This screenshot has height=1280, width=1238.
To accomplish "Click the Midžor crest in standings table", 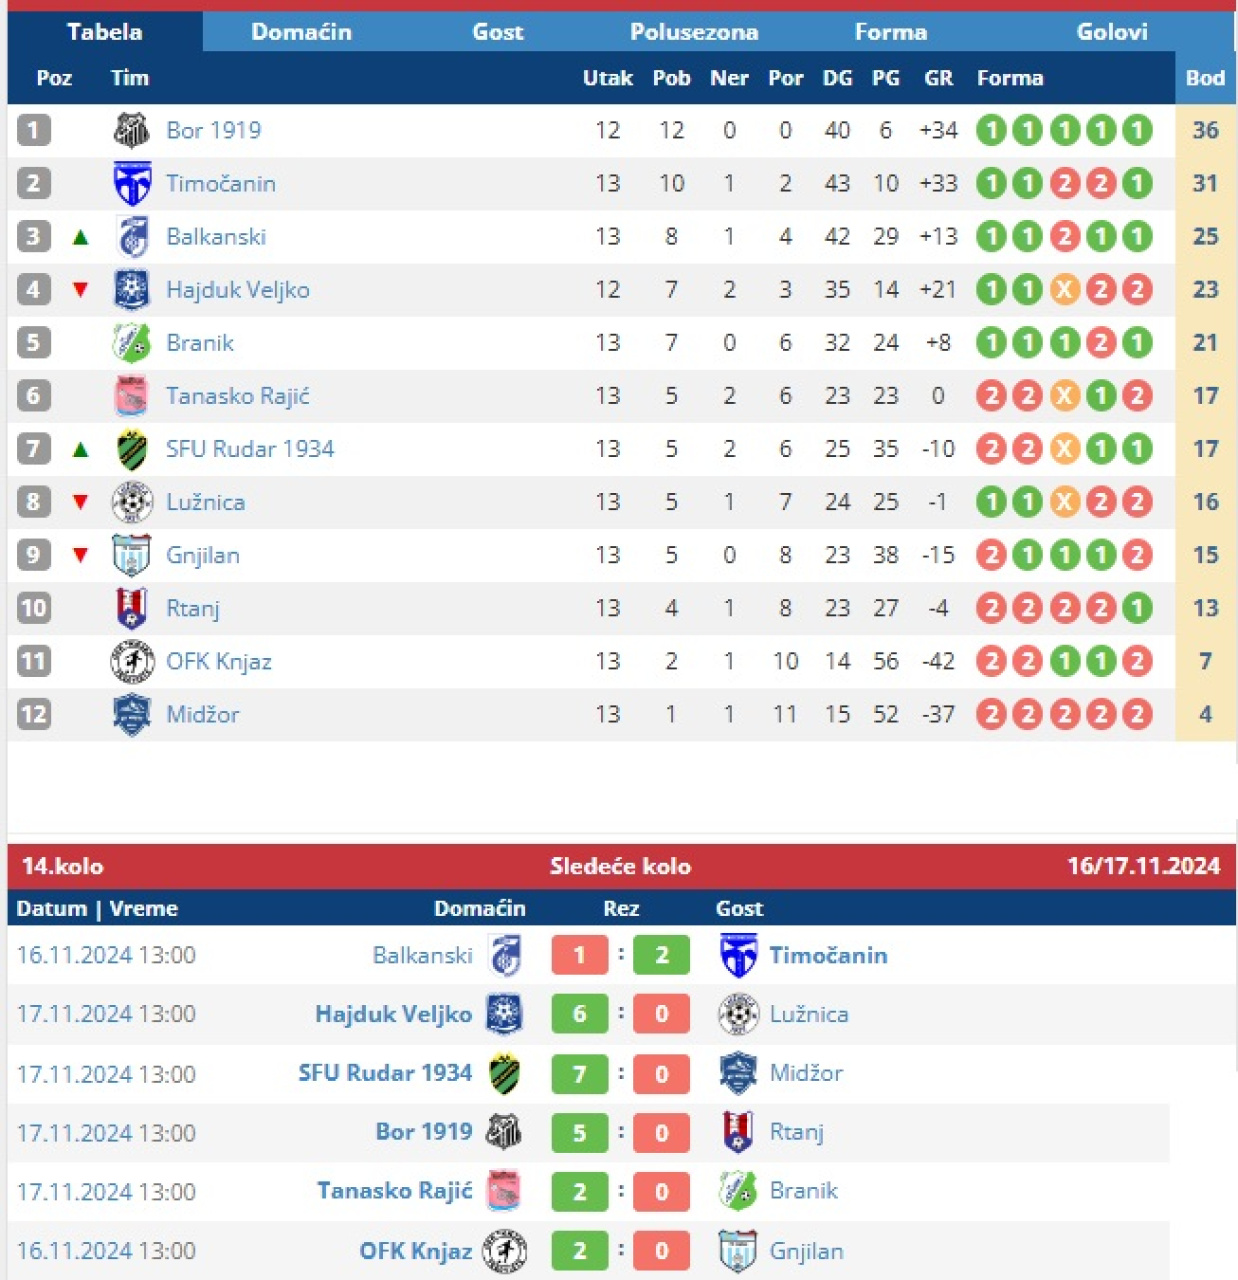I will [131, 714].
